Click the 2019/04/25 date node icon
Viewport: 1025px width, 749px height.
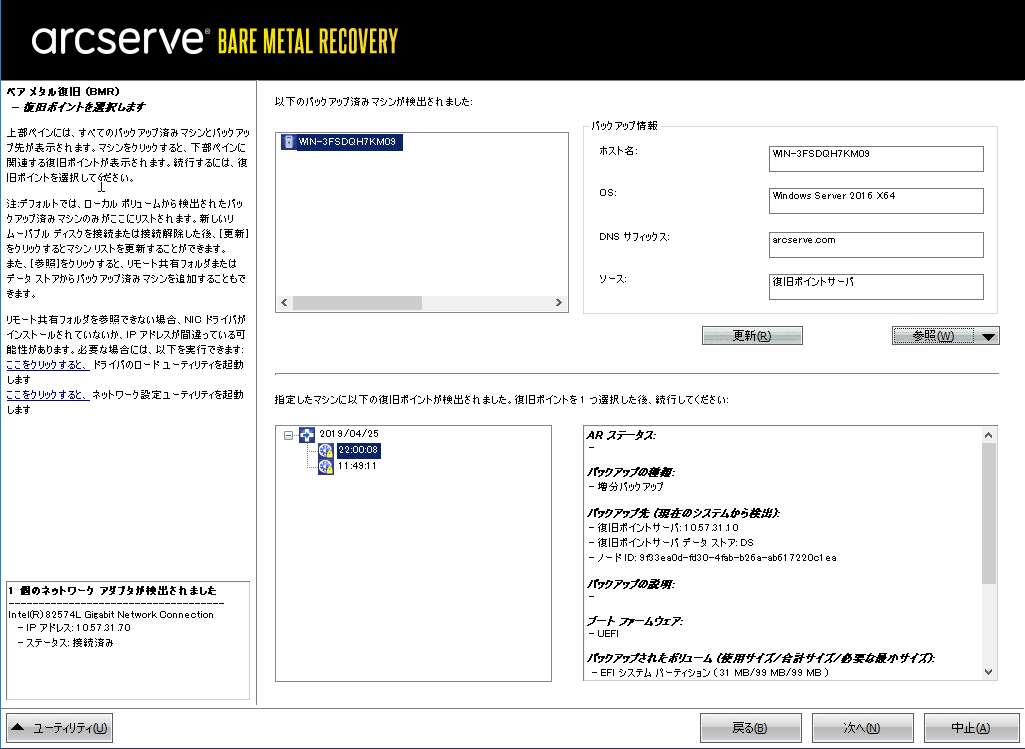(x=307, y=435)
